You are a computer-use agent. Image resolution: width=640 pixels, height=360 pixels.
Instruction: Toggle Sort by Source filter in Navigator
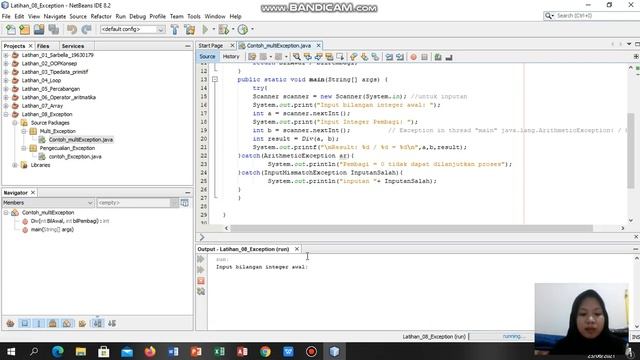click(112, 323)
